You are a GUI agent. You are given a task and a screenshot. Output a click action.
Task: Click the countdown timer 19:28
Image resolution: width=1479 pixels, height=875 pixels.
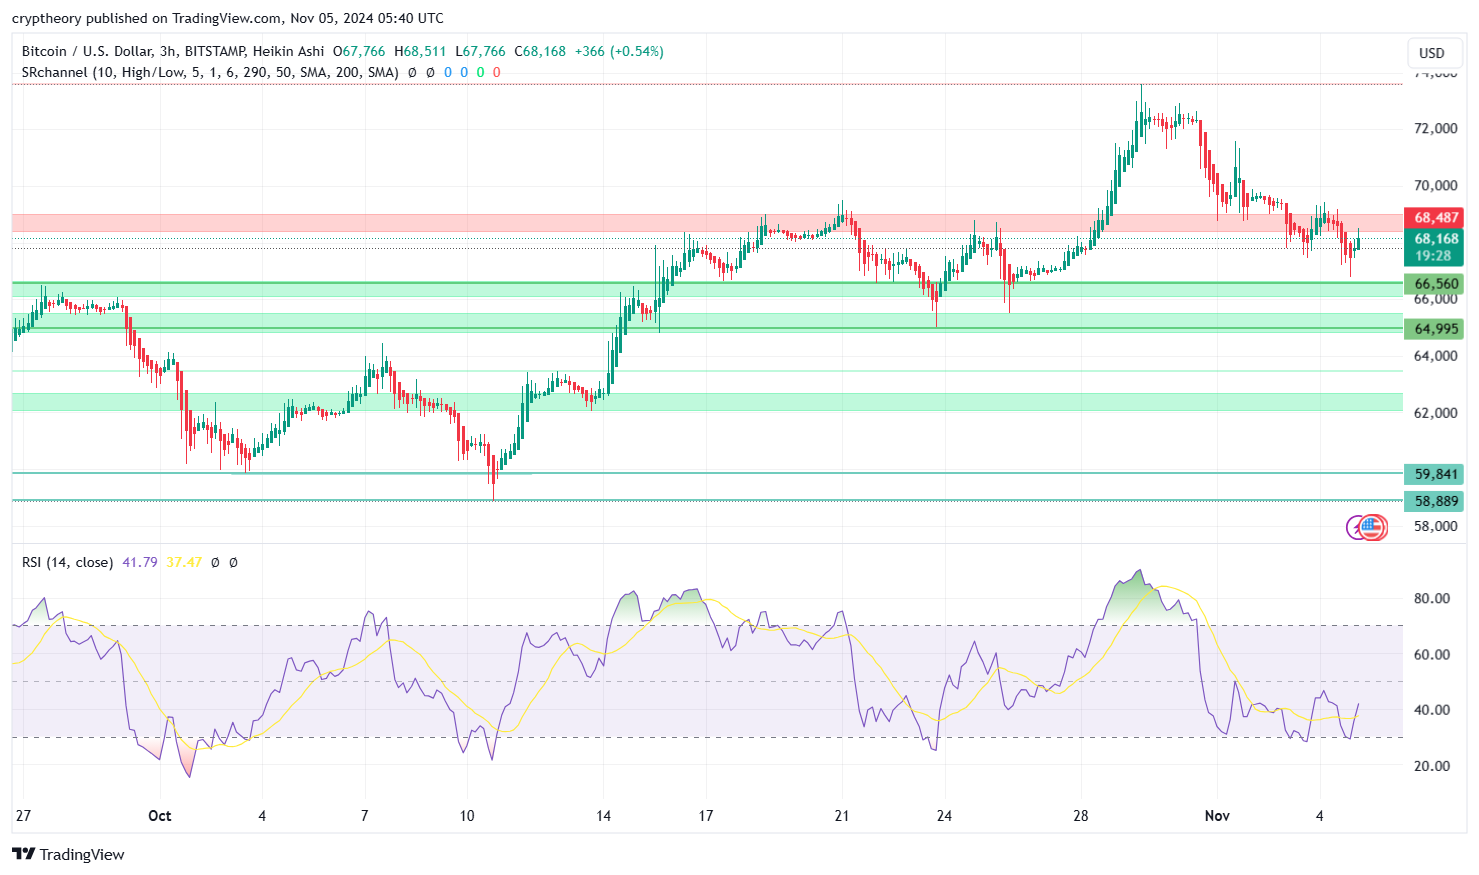point(1433,256)
